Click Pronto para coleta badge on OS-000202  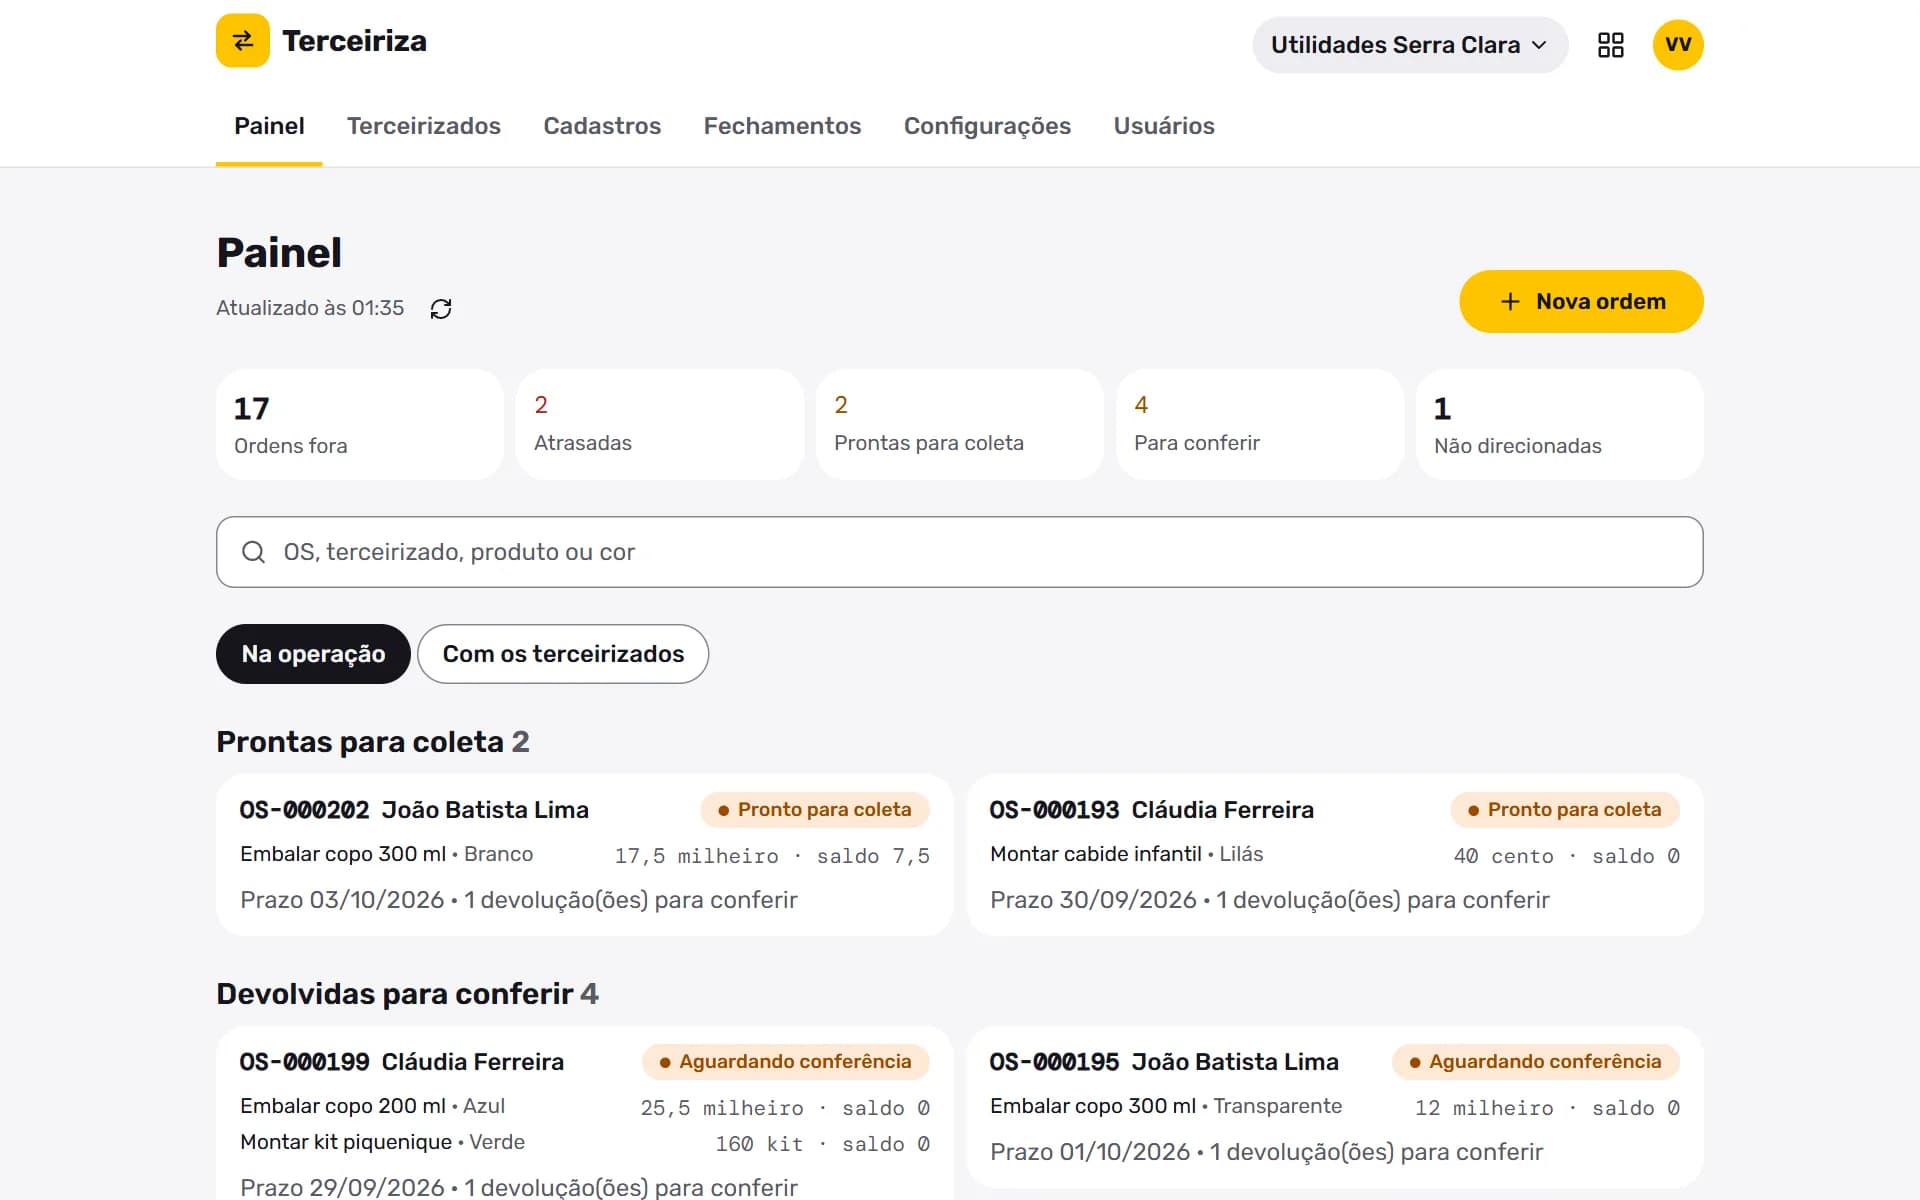[815, 810]
